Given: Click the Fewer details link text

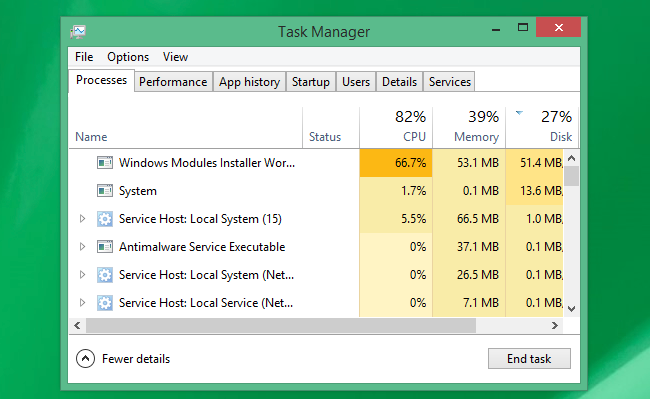Looking at the screenshot, I should pyautogui.click(x=136, y=359).
